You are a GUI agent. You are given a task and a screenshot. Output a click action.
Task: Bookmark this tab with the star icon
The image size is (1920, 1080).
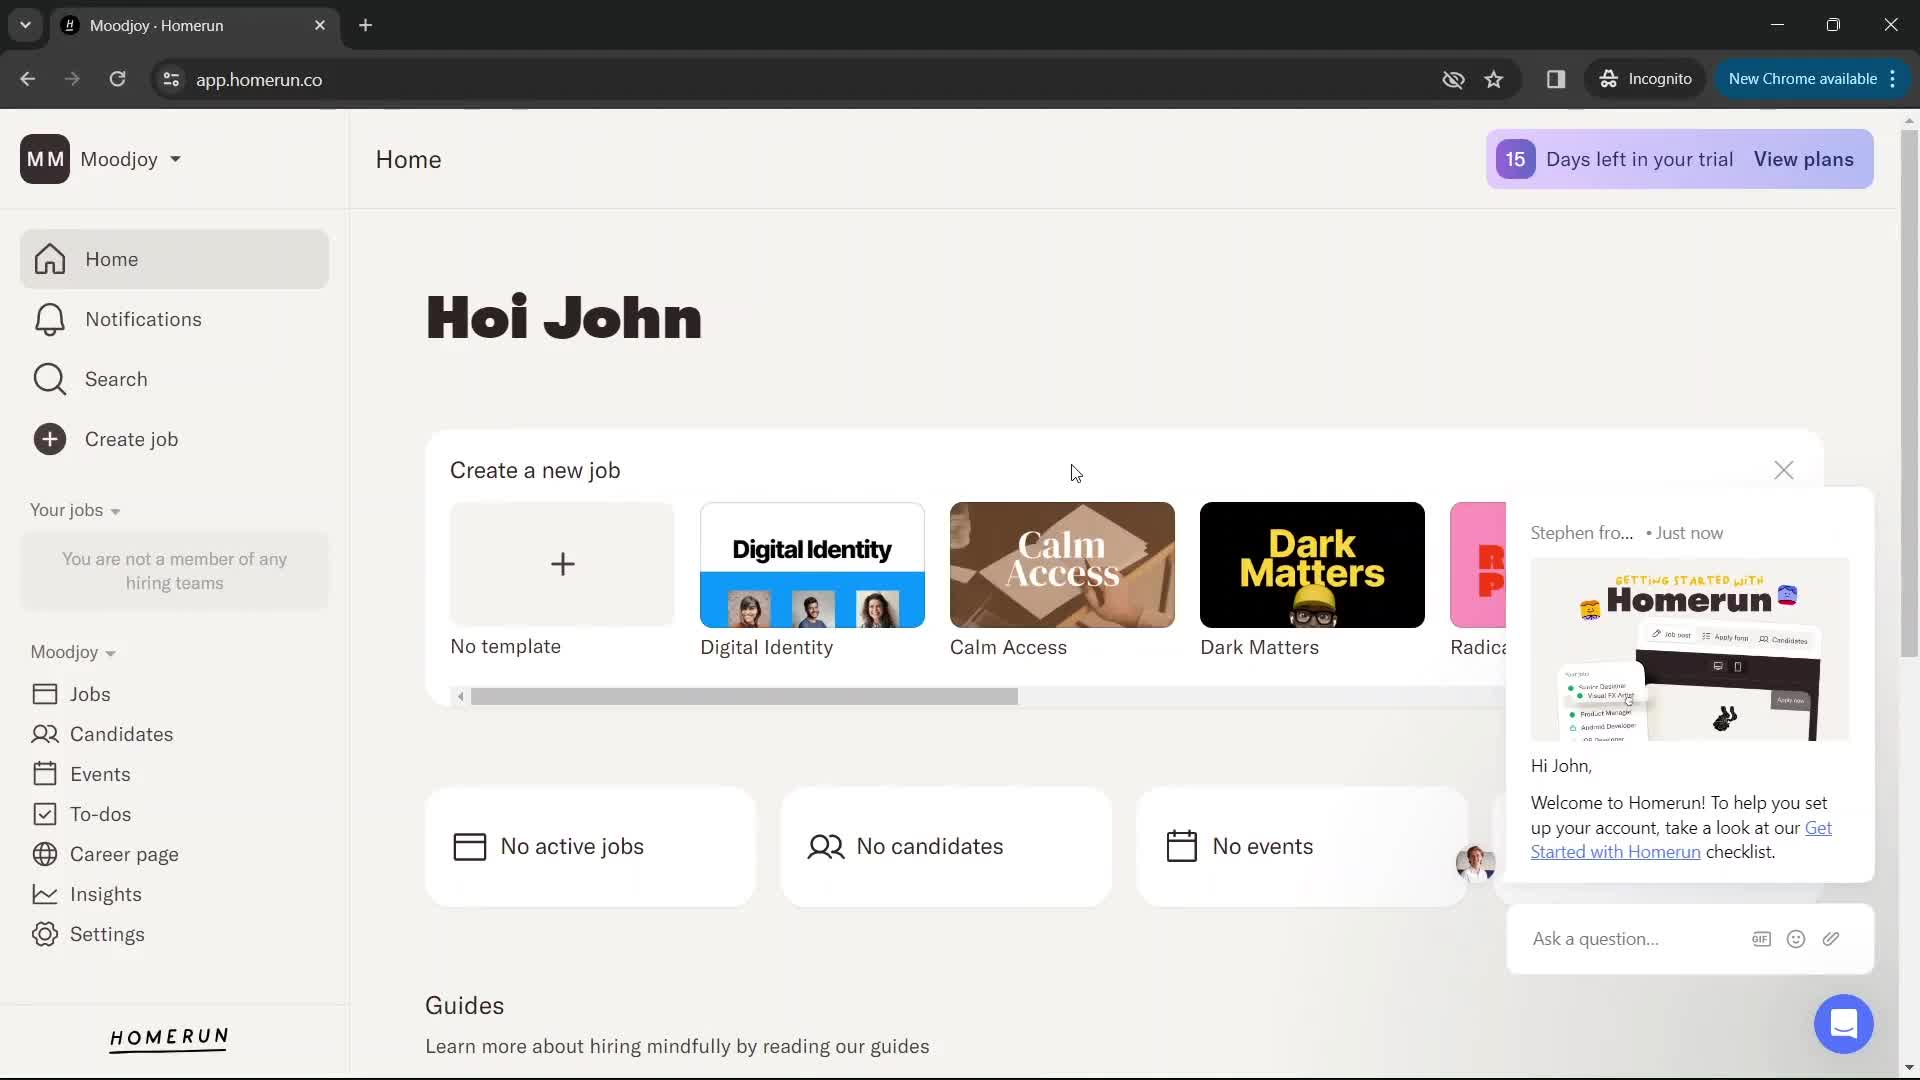(x=1494, y=79)
